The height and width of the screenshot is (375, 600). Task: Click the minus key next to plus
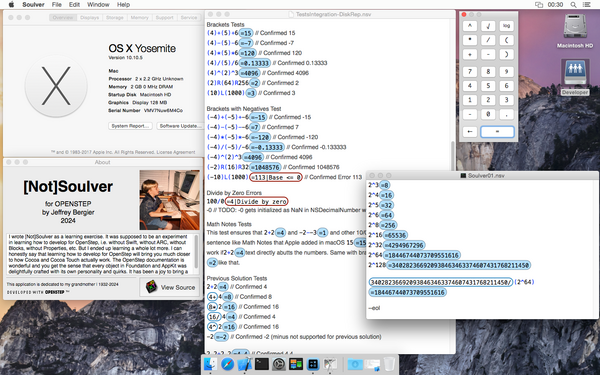488,54
